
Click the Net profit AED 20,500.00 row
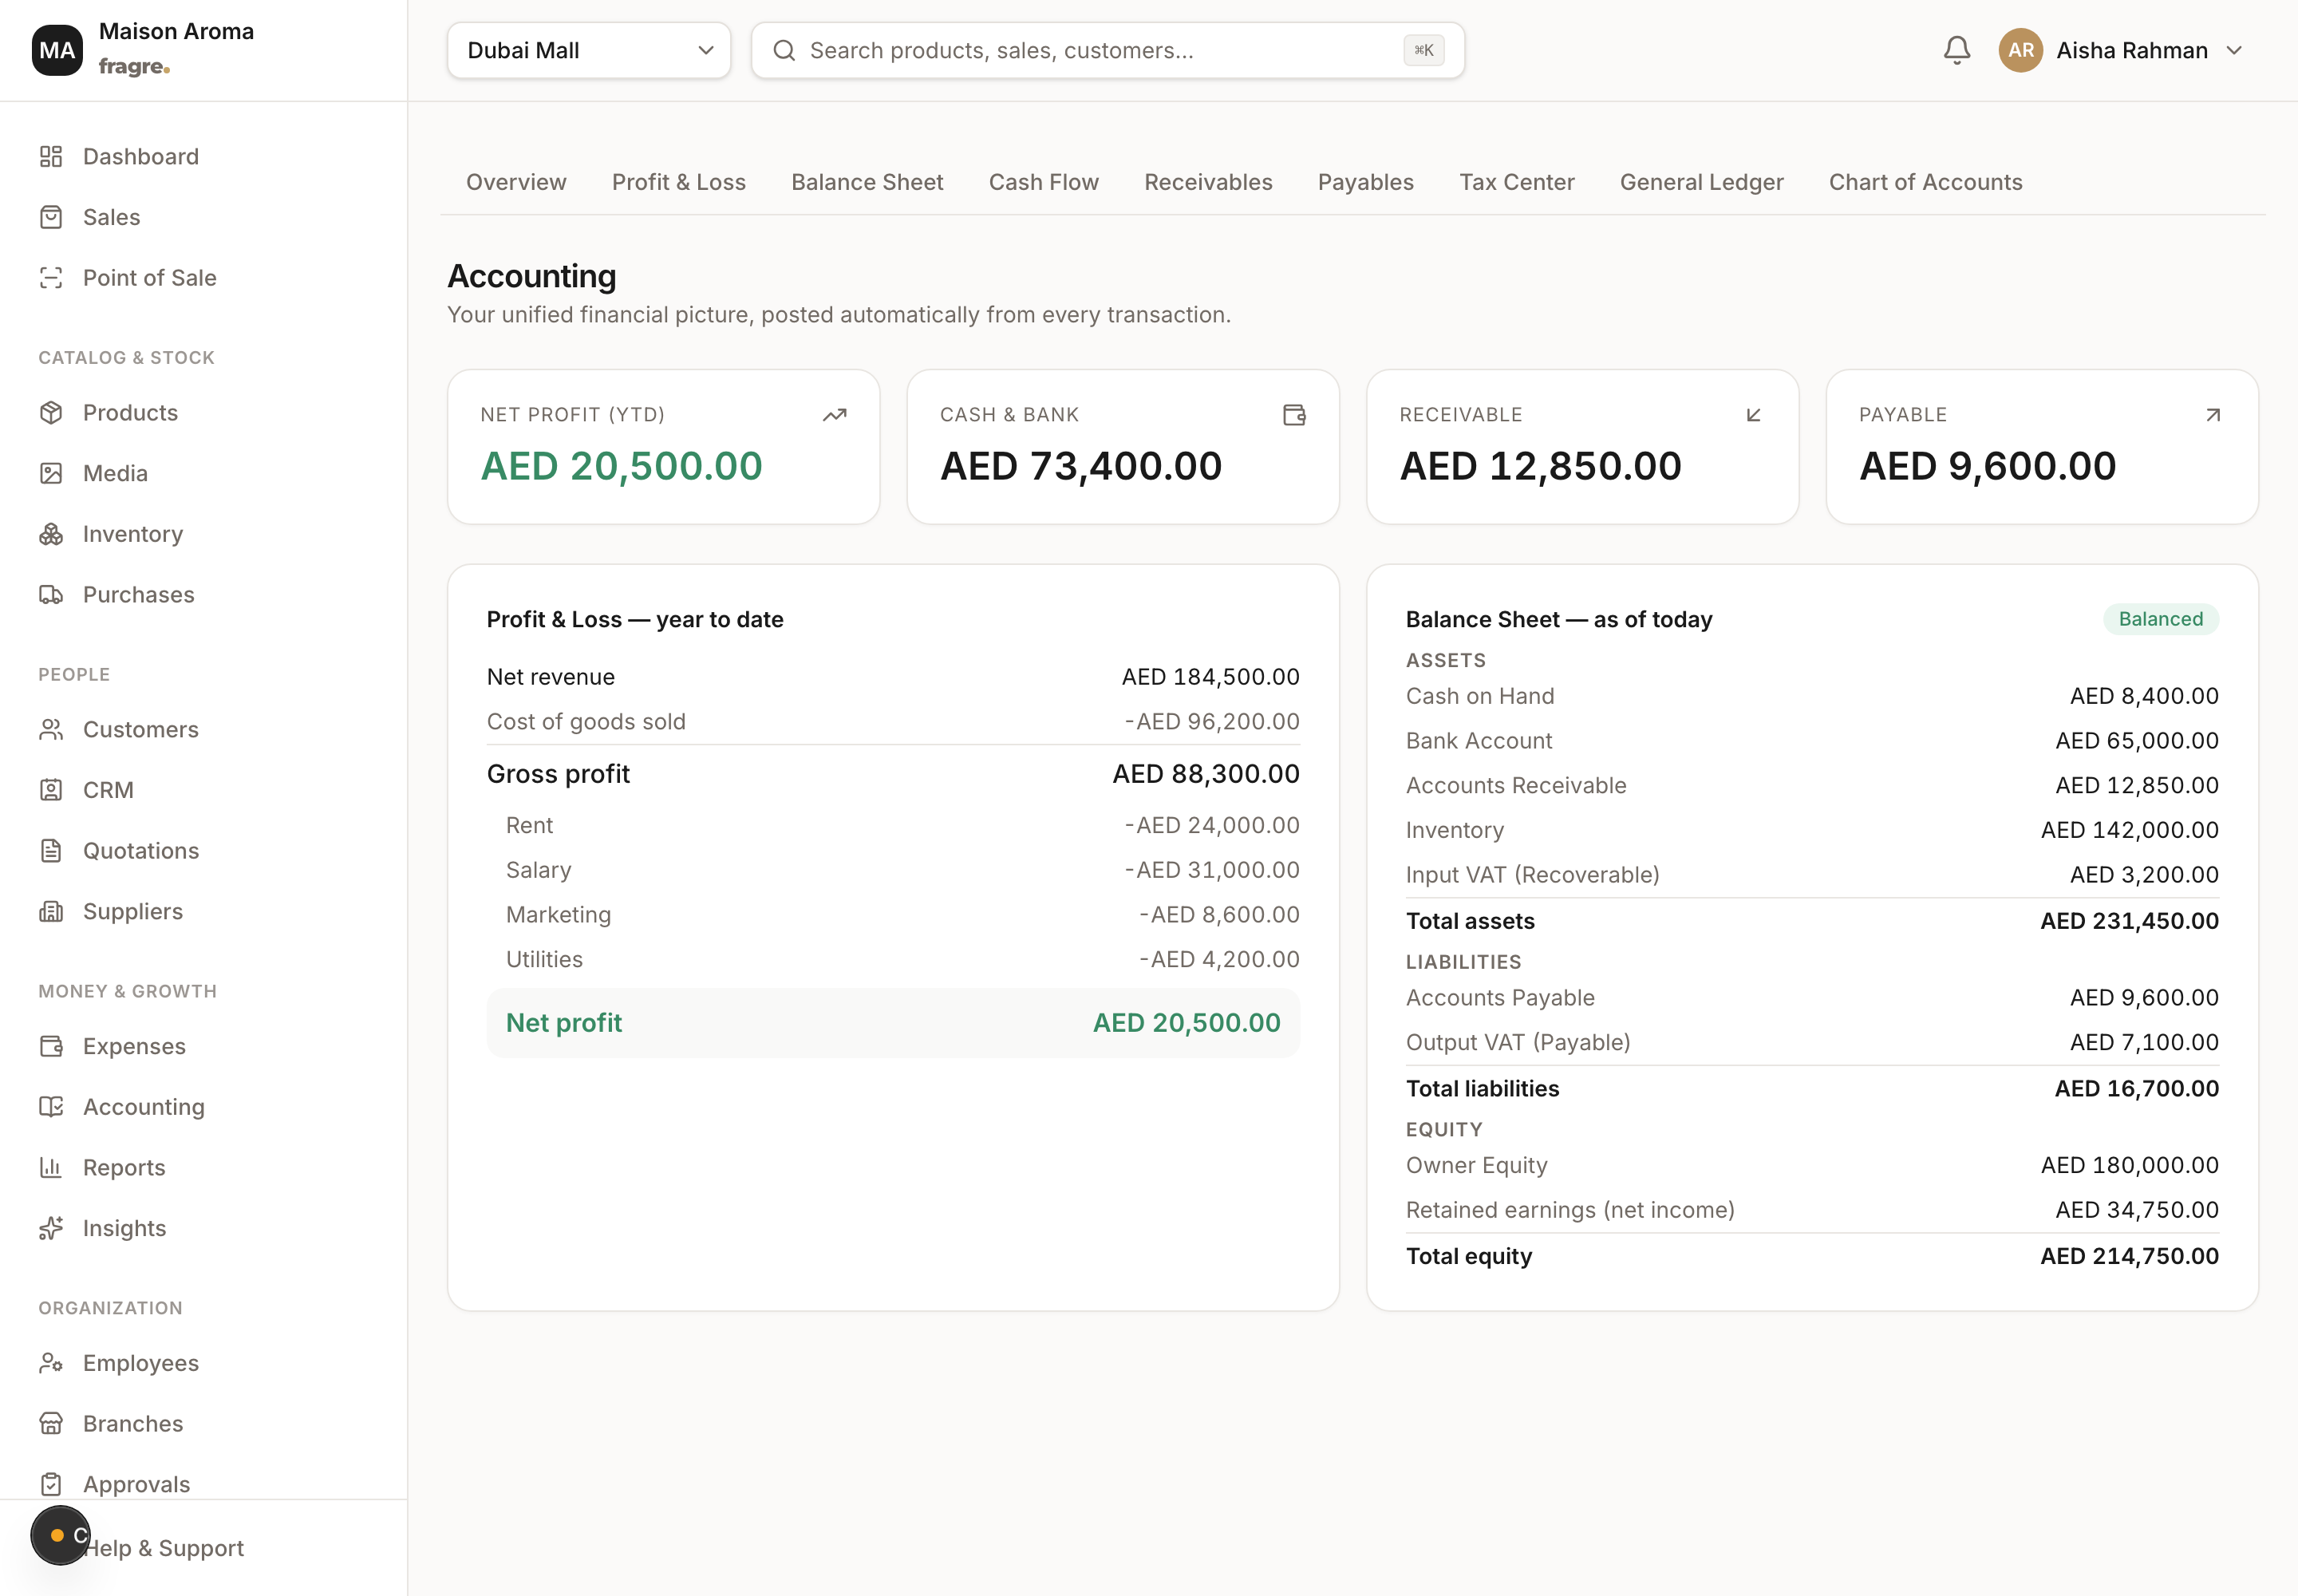(893, 1022)
